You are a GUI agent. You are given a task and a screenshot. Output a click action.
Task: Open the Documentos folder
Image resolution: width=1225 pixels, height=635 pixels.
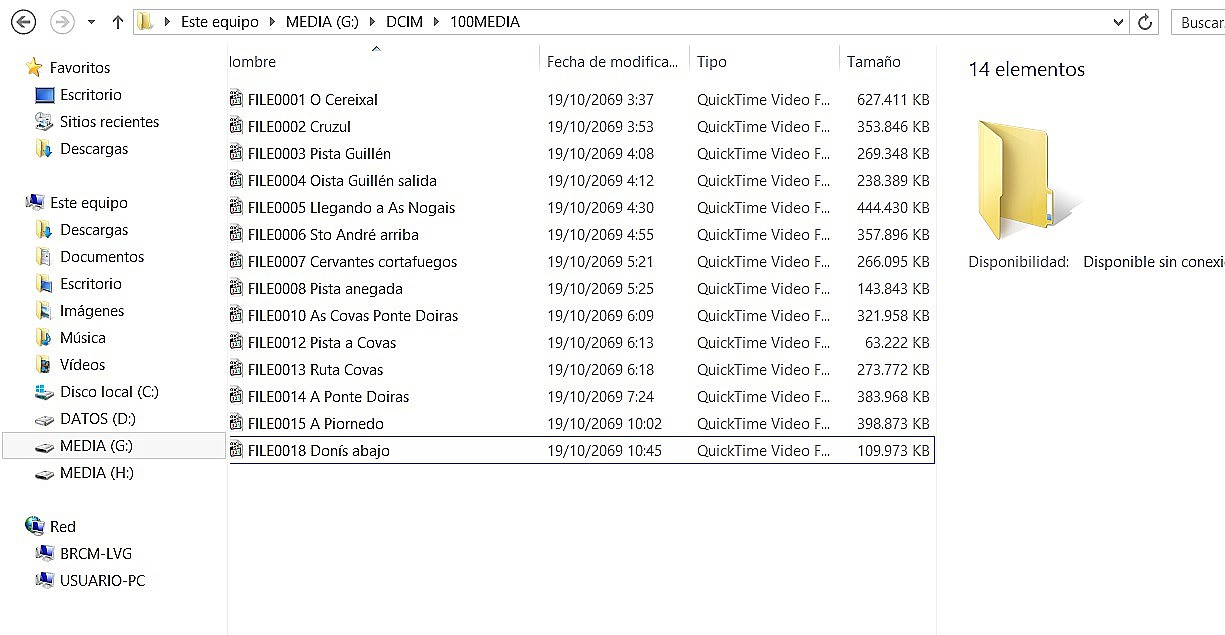(x=101, y=257)
